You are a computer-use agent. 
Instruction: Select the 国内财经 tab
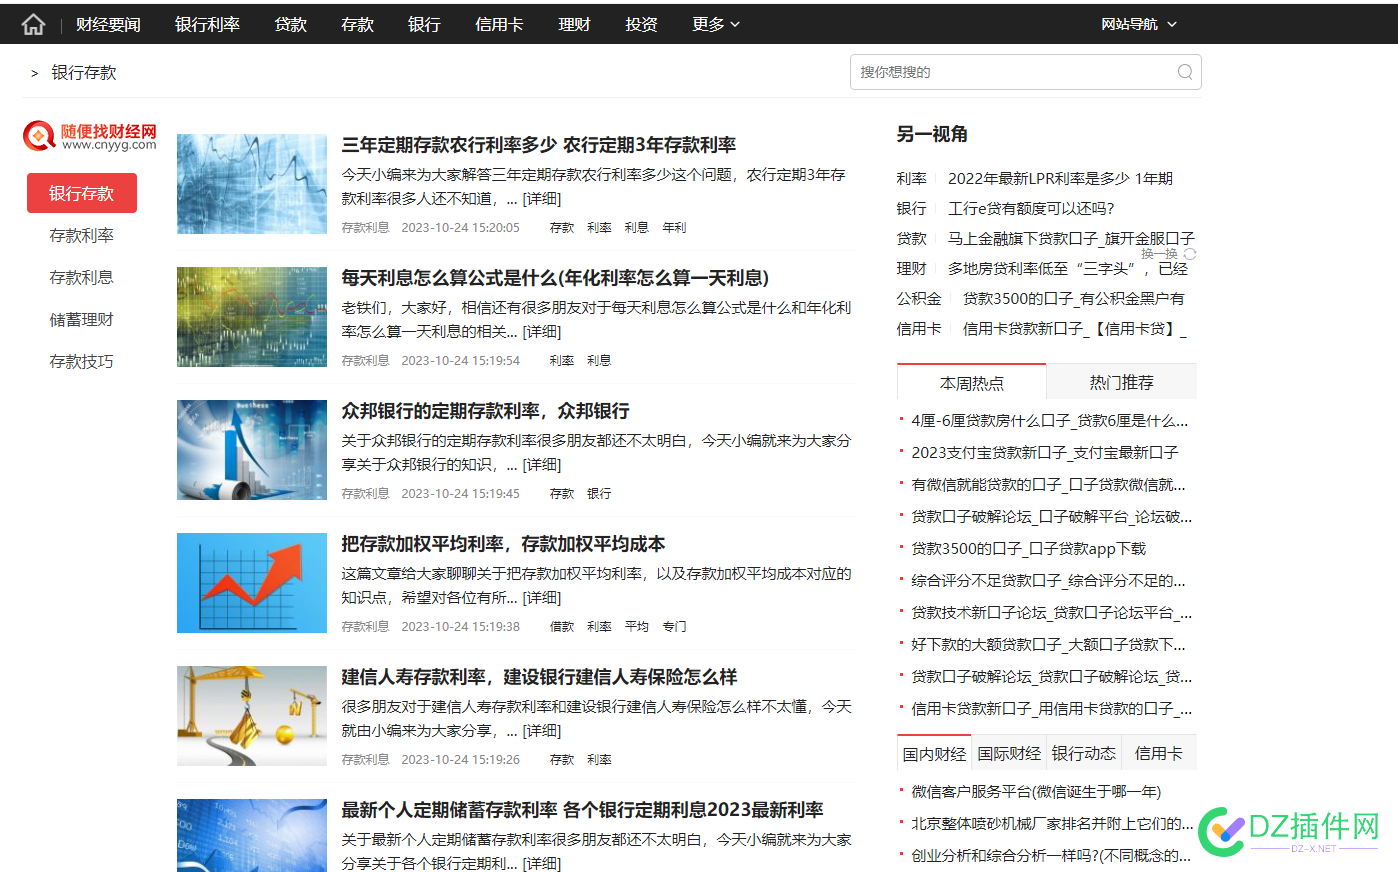[935, 753]
